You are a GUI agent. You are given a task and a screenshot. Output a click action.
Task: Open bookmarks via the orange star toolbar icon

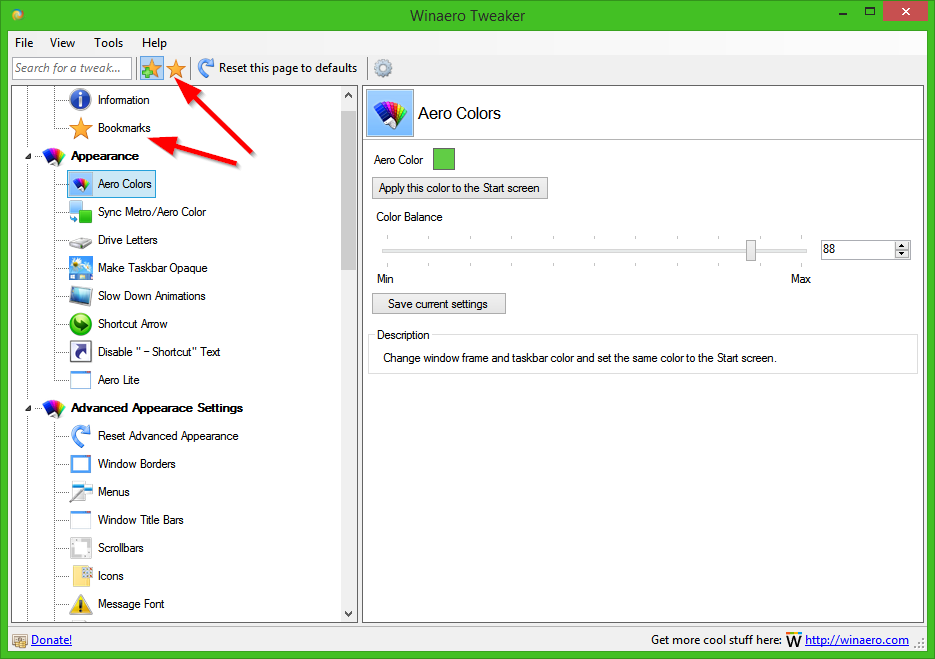click(176, 69)
